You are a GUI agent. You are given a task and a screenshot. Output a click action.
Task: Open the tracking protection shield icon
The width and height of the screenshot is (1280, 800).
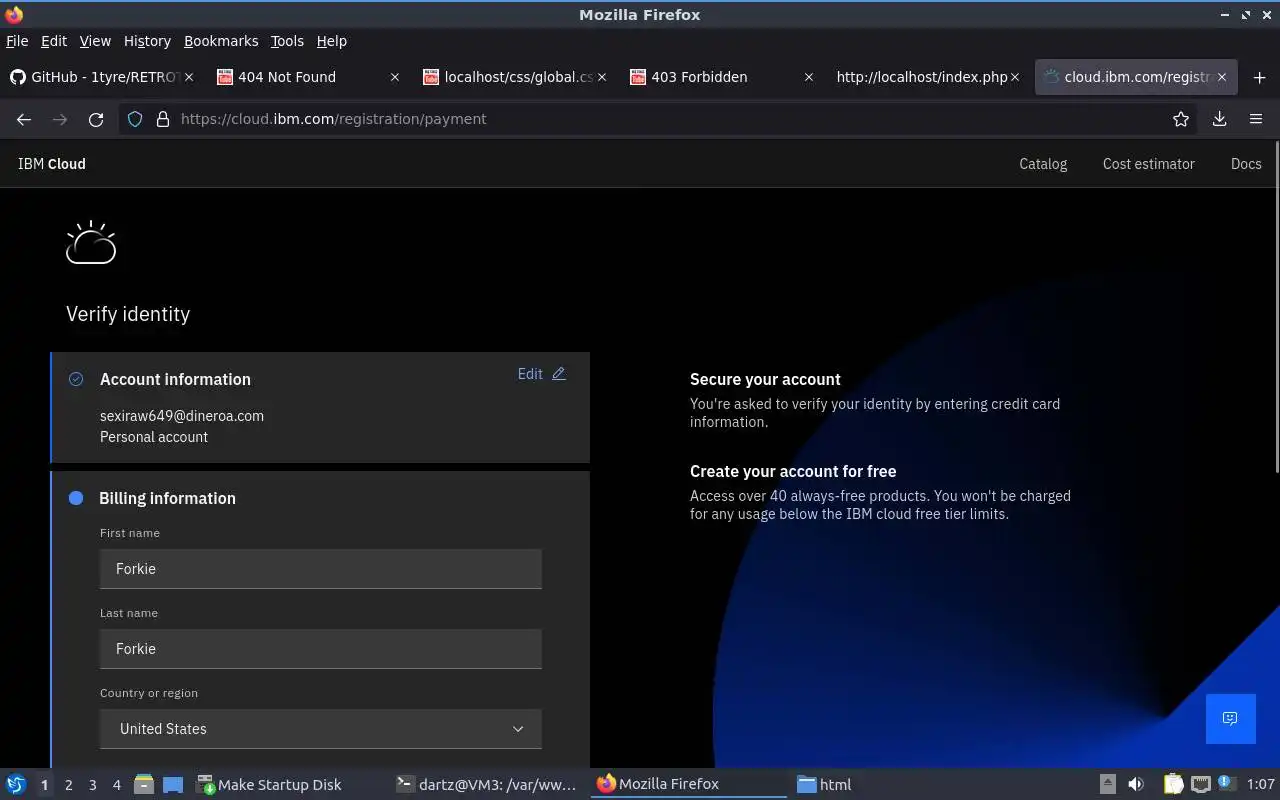135,119
